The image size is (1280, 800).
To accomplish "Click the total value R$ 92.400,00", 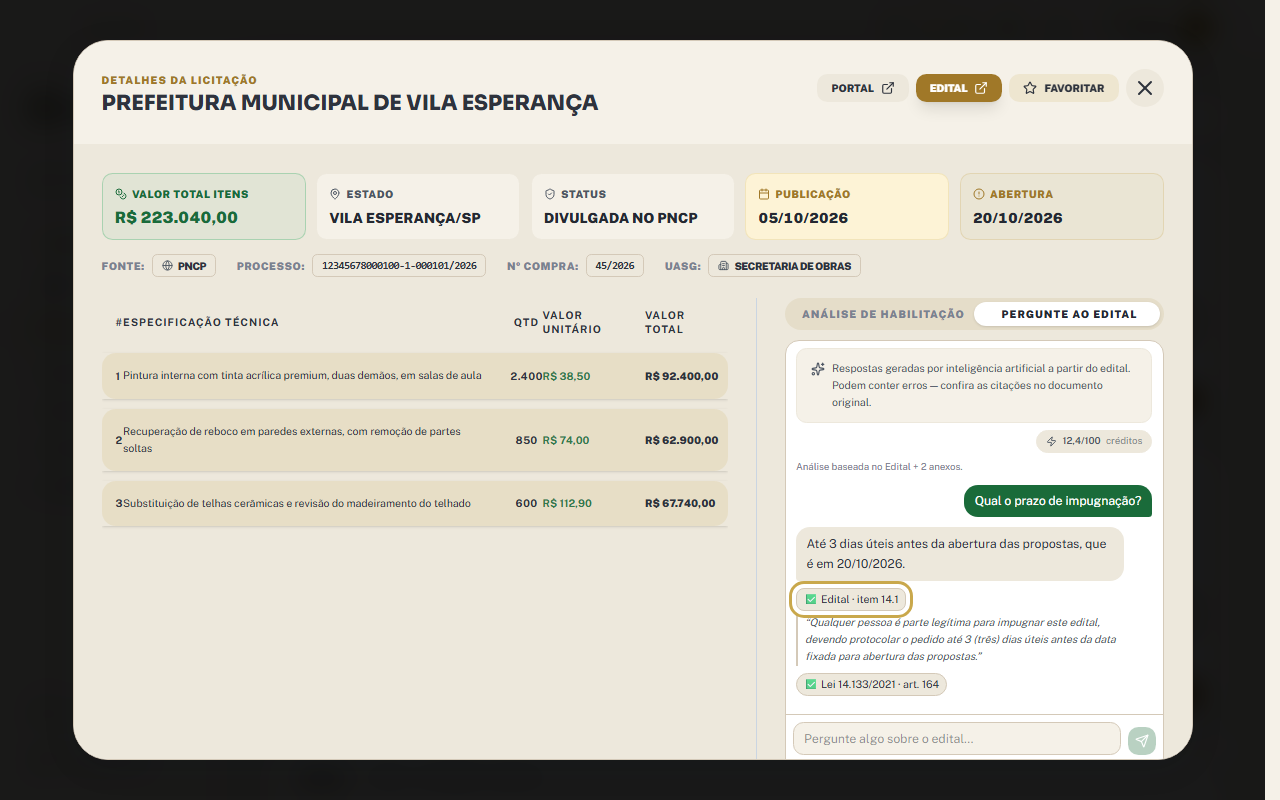I will pos(682,376).
